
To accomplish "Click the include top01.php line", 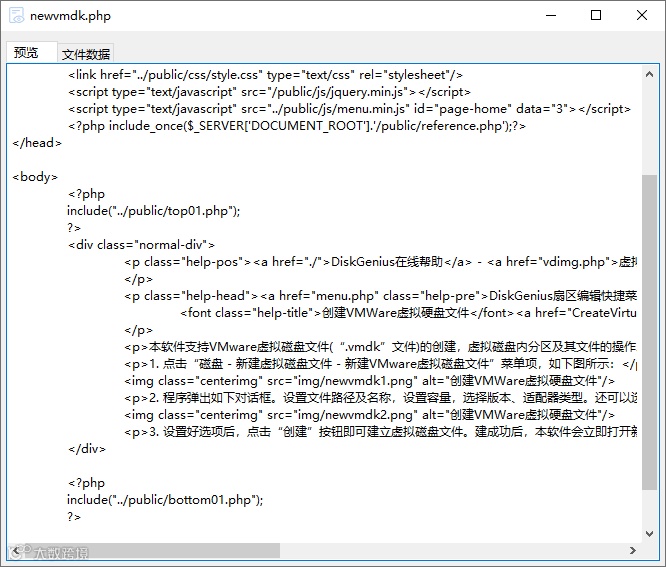I will click(154, 211).
